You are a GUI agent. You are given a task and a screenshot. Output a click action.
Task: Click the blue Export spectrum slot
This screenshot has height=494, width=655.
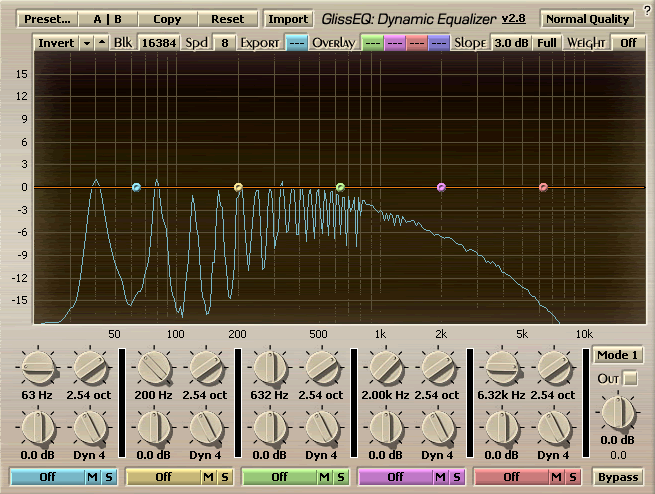(x=297, y=43)
